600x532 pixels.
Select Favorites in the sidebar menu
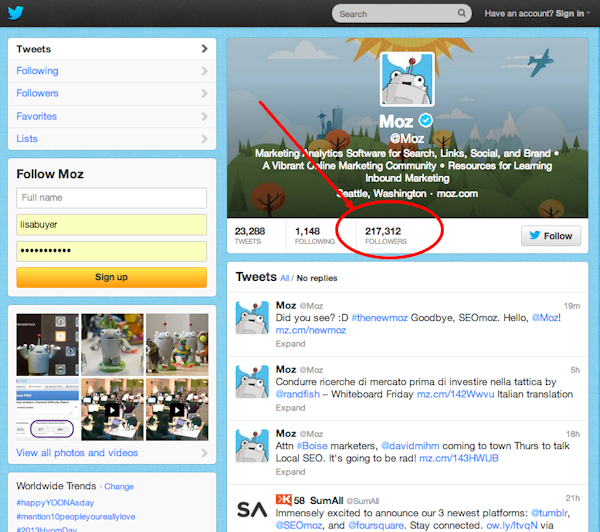click(x=112, y=116)
